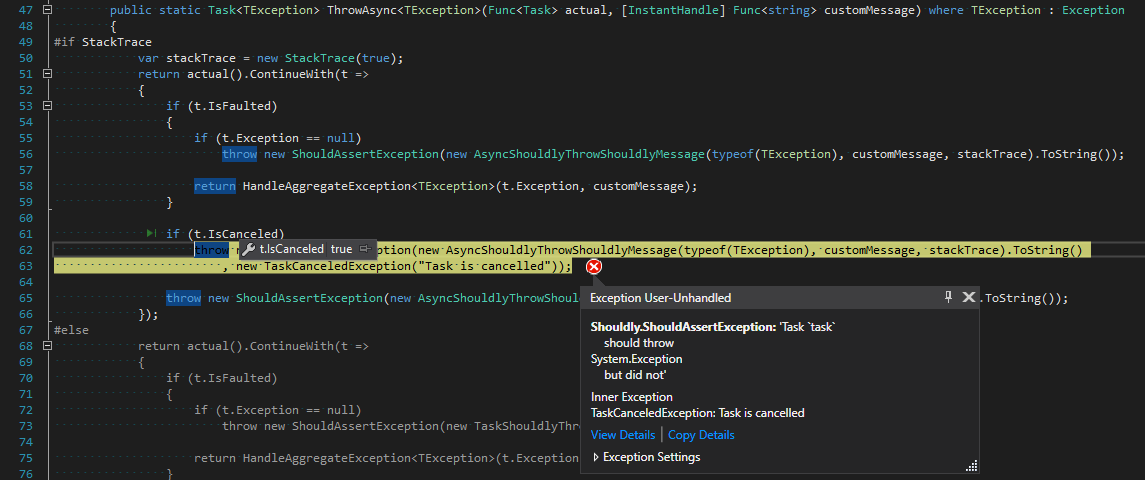Viewport: 1145px width, 480px height.
Task: Collapse the ThrowAsync method on line 47
Action: click(47, 10)
